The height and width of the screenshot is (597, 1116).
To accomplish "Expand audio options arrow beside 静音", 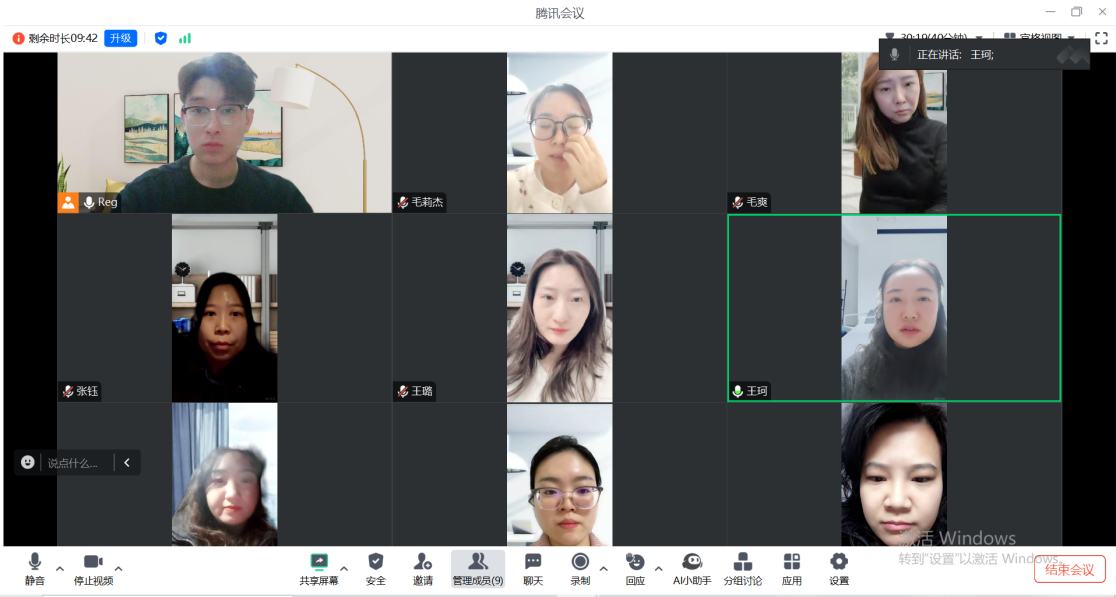I will 60,568.
